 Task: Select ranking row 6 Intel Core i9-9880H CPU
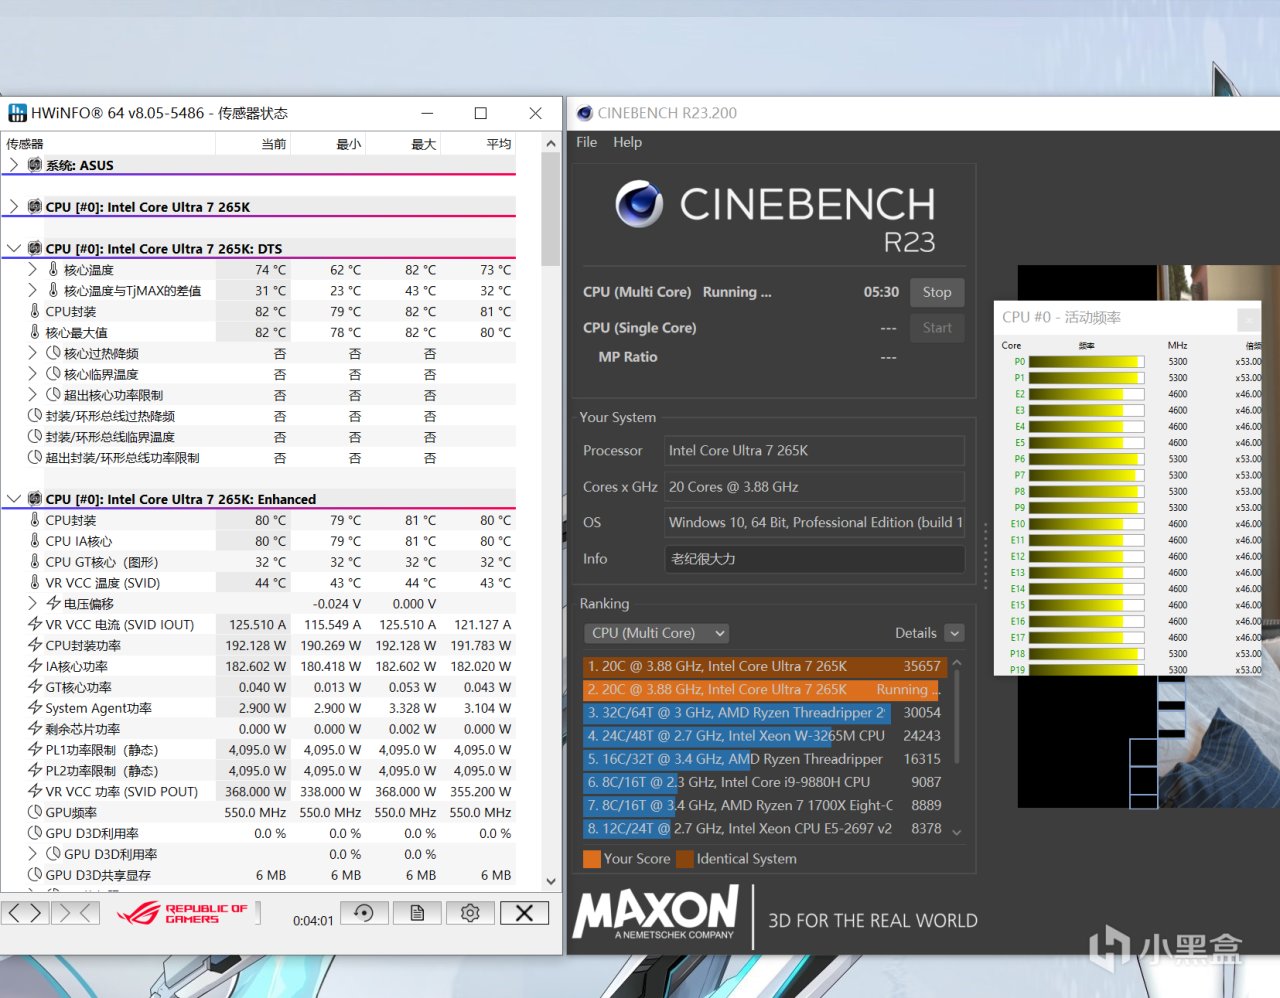click(763, 782)
